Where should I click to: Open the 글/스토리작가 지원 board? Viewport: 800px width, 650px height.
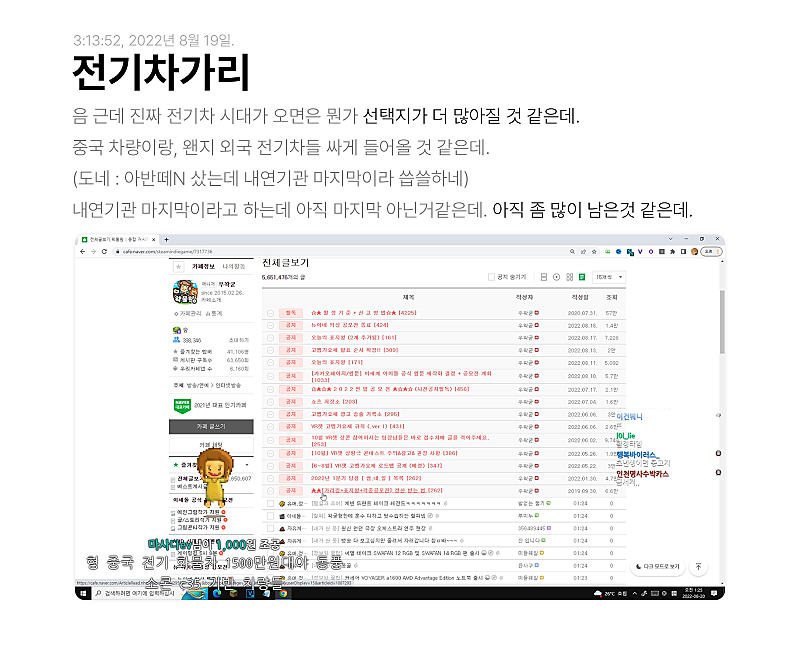[x=198, y=520]
